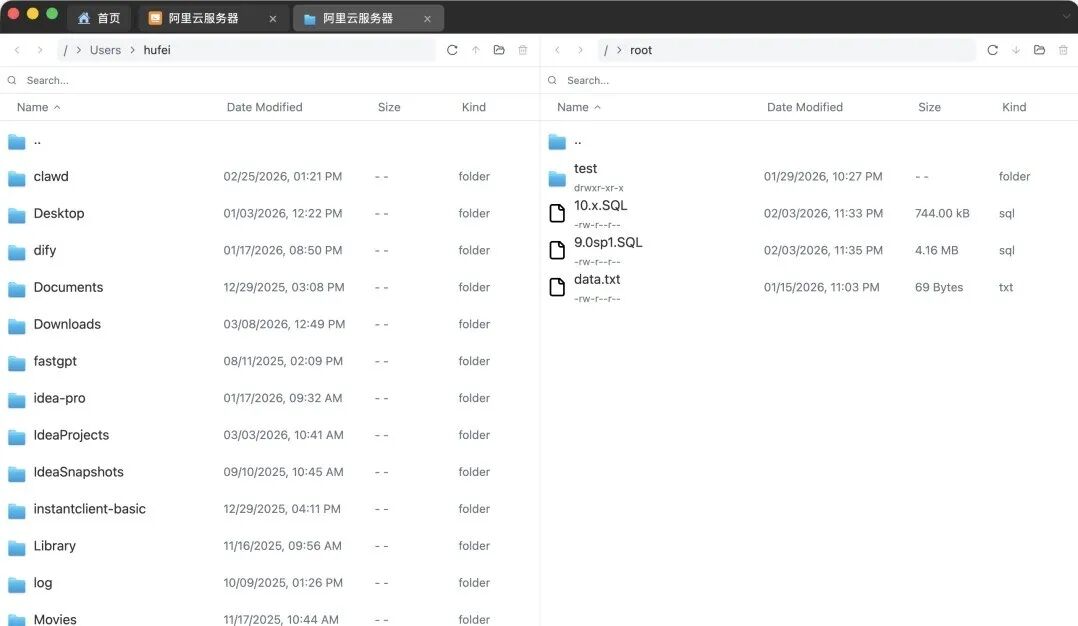Open folder icon in local pane toolbar

(x=499, y=50)
